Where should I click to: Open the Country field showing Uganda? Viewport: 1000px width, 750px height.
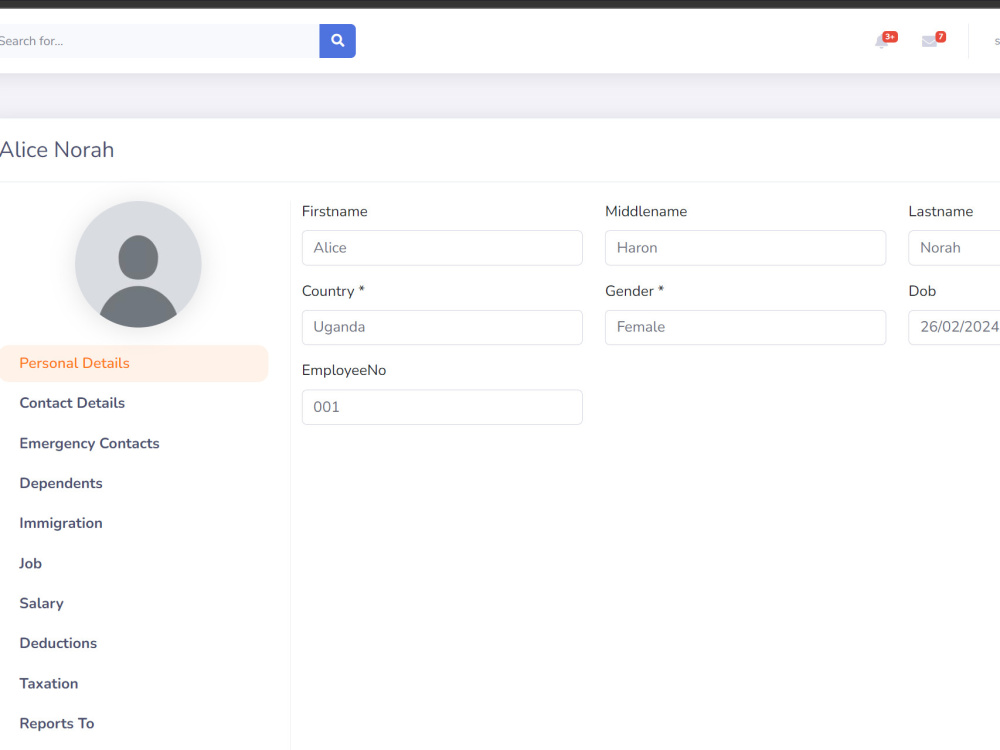pos(442,328)
